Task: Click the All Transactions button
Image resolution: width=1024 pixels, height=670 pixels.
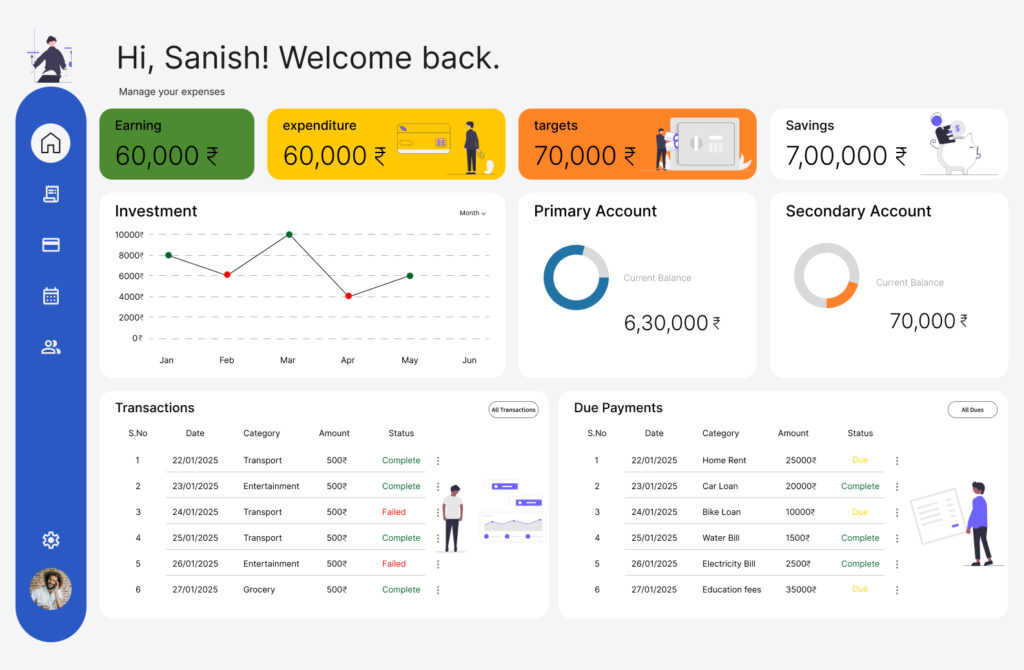Action: point(513,410)
